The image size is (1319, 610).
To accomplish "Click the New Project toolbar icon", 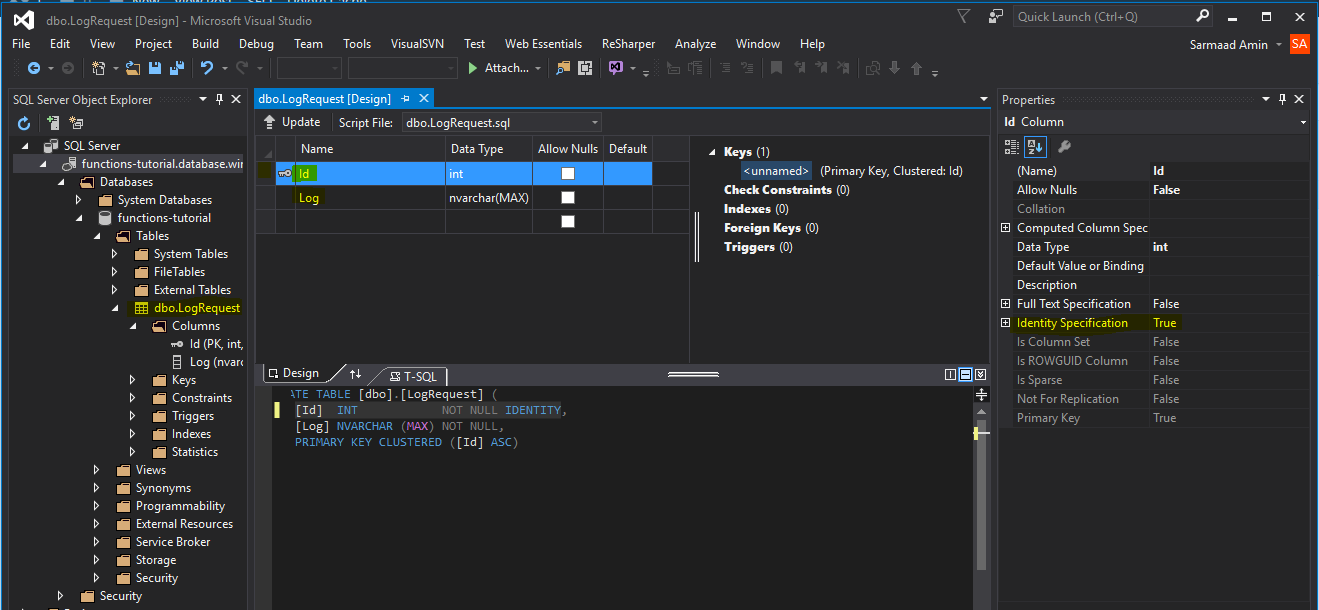I will pyautogui.click(x=99, y=68).
